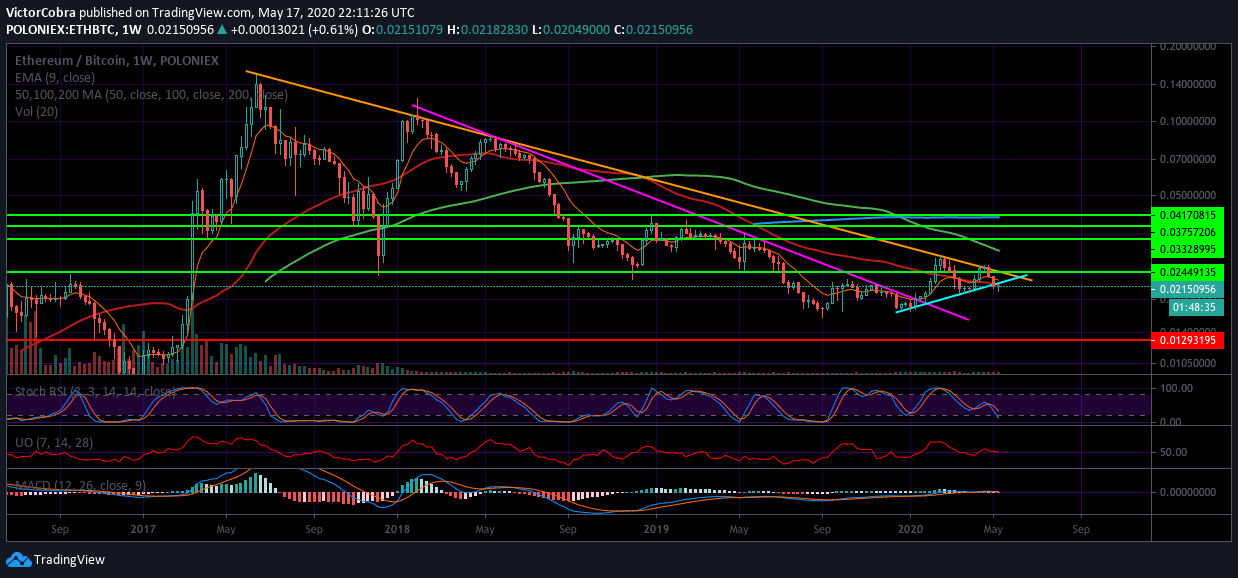Click the 0.10000000 price axis value

pyautogui.click(x=1188, y=121)
